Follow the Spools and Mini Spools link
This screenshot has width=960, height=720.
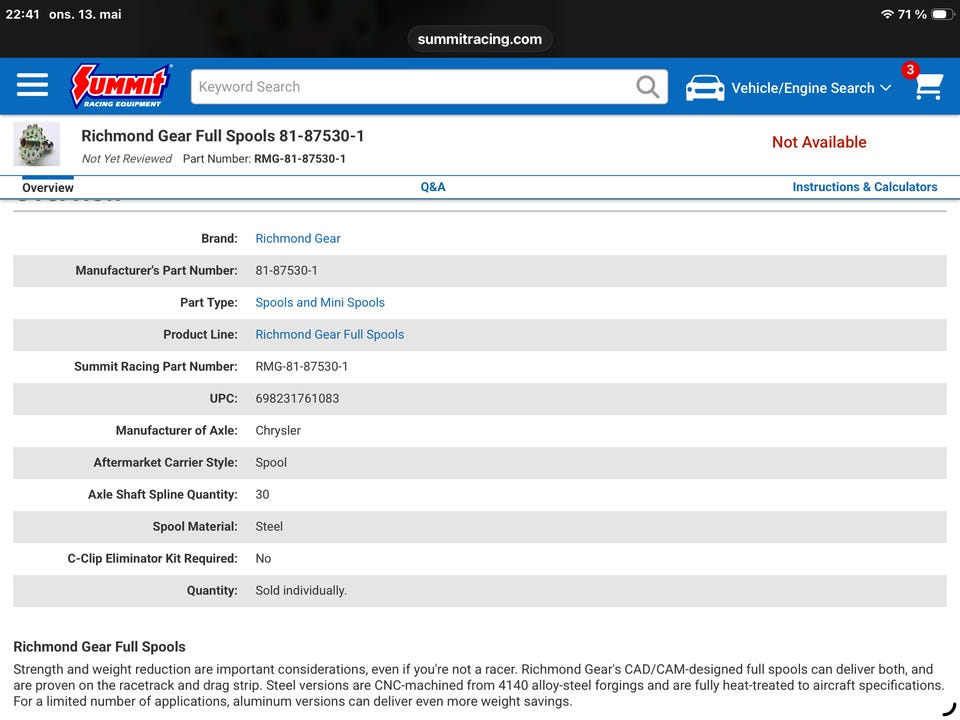coord(320,302)
